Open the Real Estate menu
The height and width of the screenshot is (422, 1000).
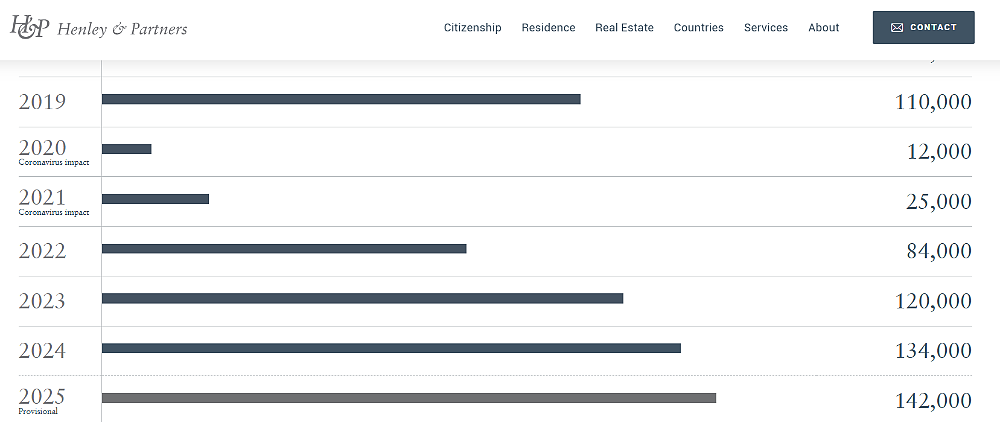624,27
